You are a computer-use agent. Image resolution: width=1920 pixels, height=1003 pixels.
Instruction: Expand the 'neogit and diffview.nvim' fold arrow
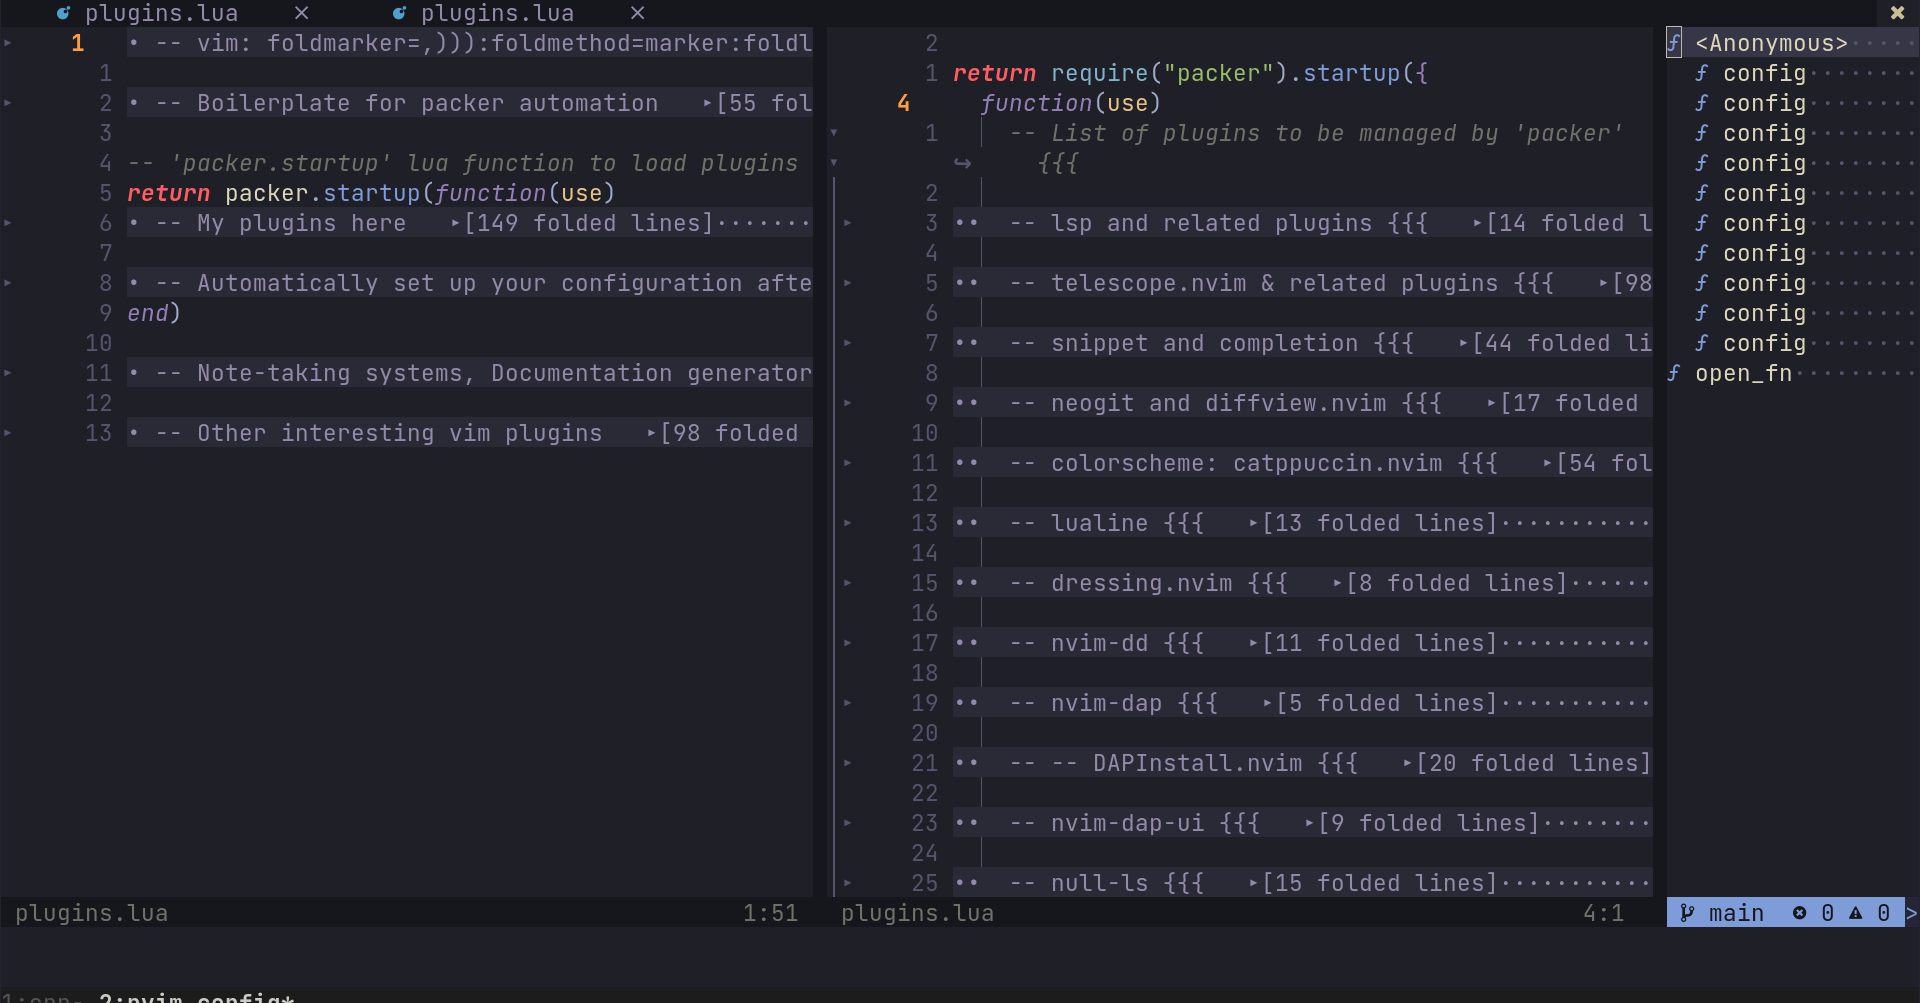pos(847,403)
